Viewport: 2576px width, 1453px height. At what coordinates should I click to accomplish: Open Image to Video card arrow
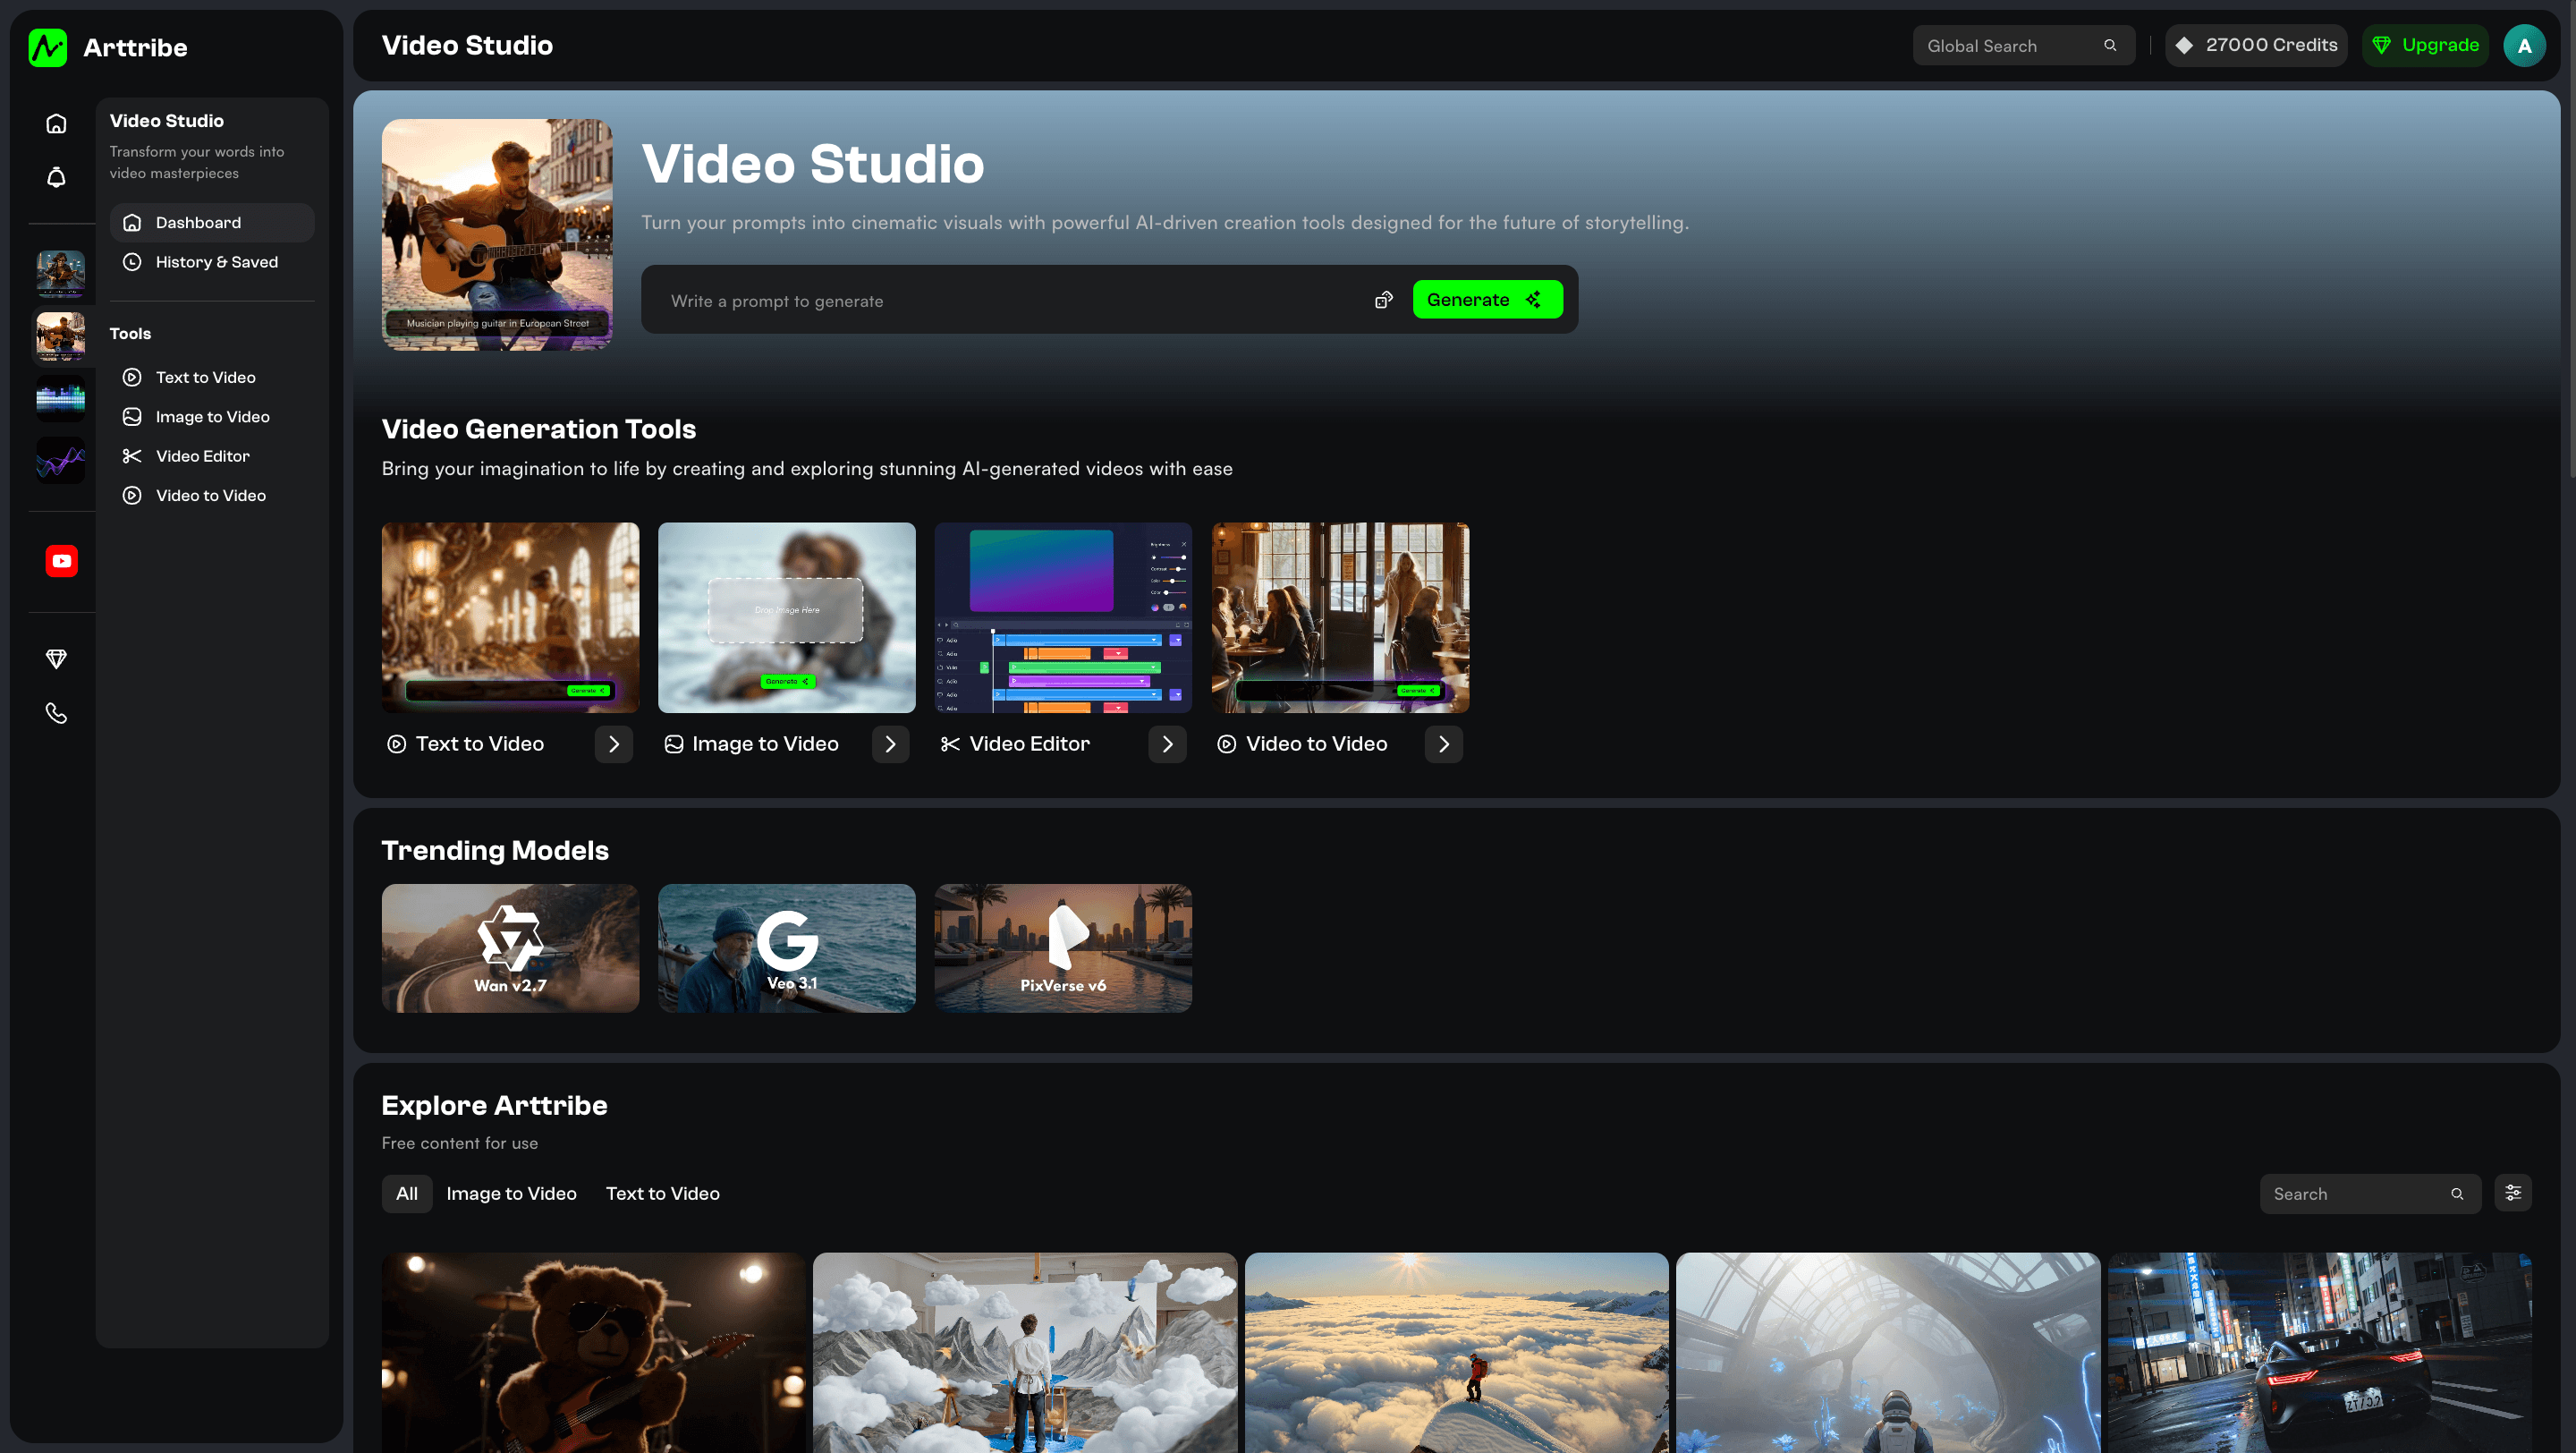coord(890,744)
